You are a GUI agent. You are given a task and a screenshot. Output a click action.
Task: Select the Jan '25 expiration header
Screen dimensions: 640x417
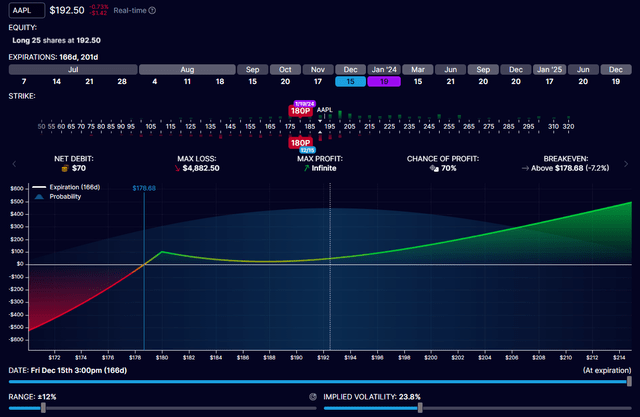(549, 69)
